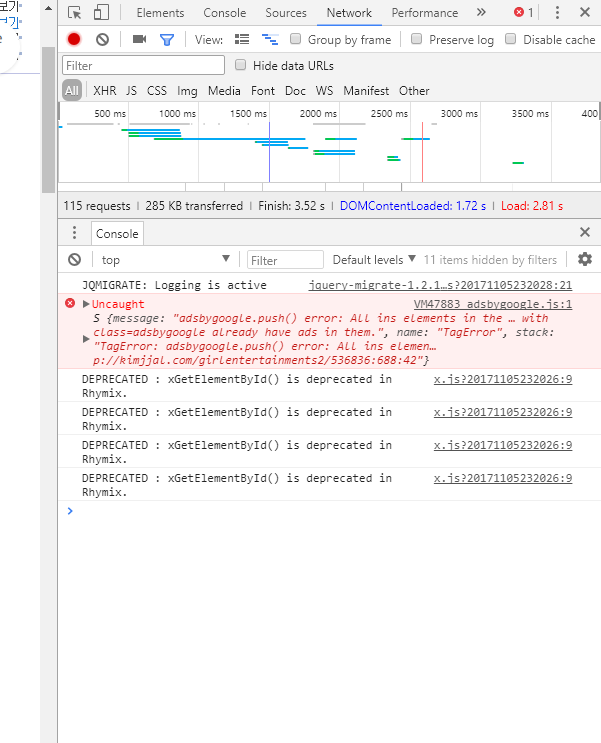601x743 pixels.
Task: Check the Disable cache option
Action: (511, 39)
